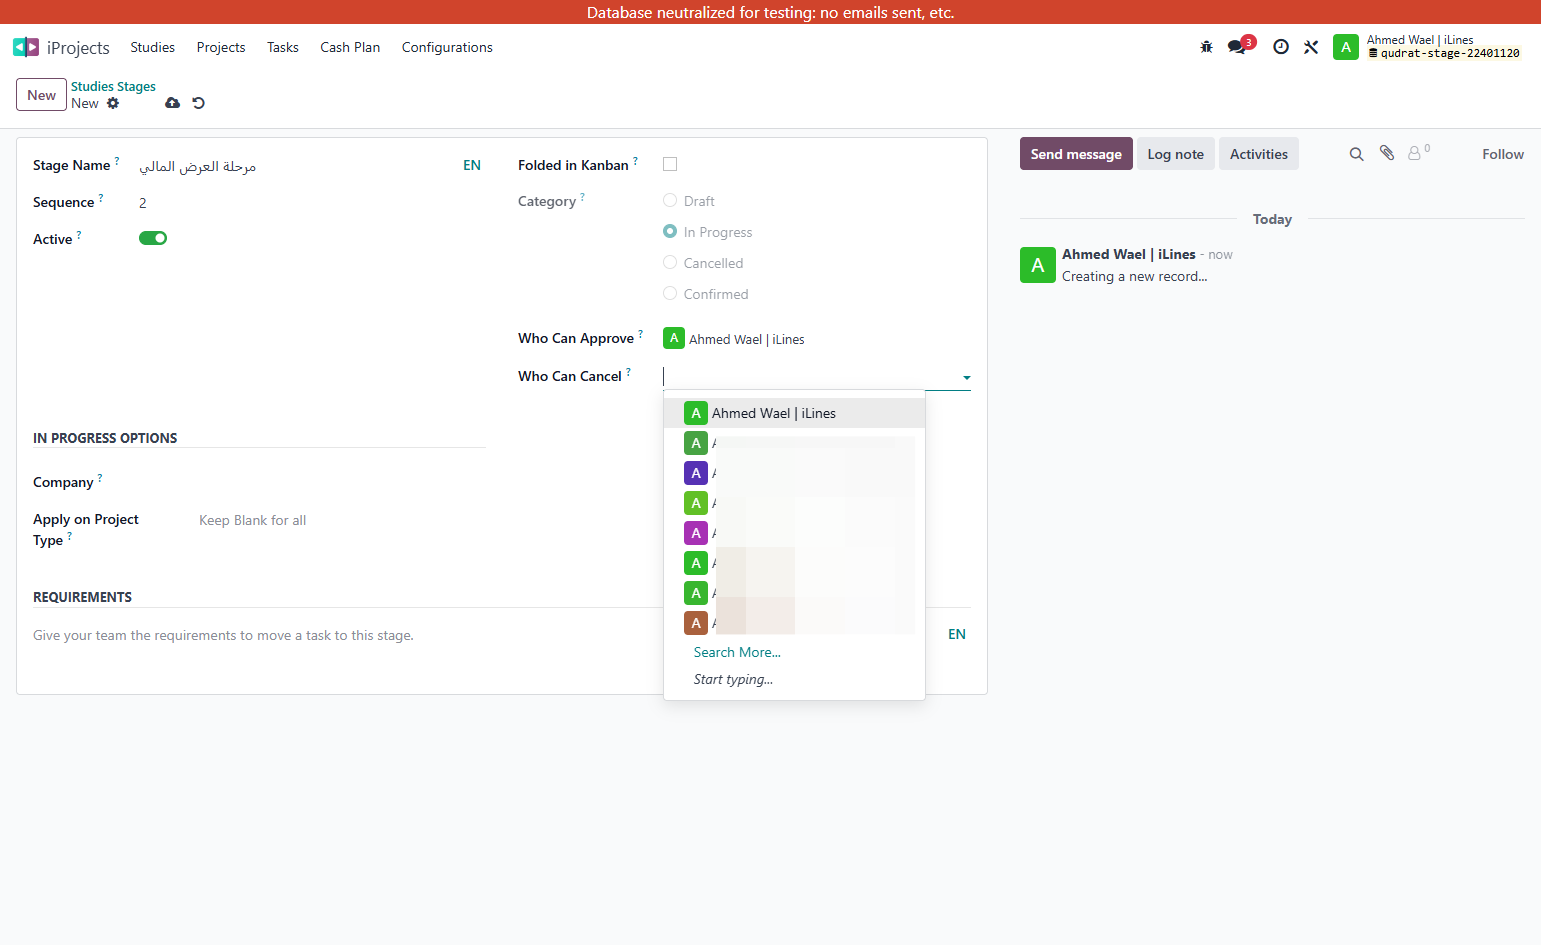Toggle the Active switch
The image size is (1541, 945).
[153, 238]
